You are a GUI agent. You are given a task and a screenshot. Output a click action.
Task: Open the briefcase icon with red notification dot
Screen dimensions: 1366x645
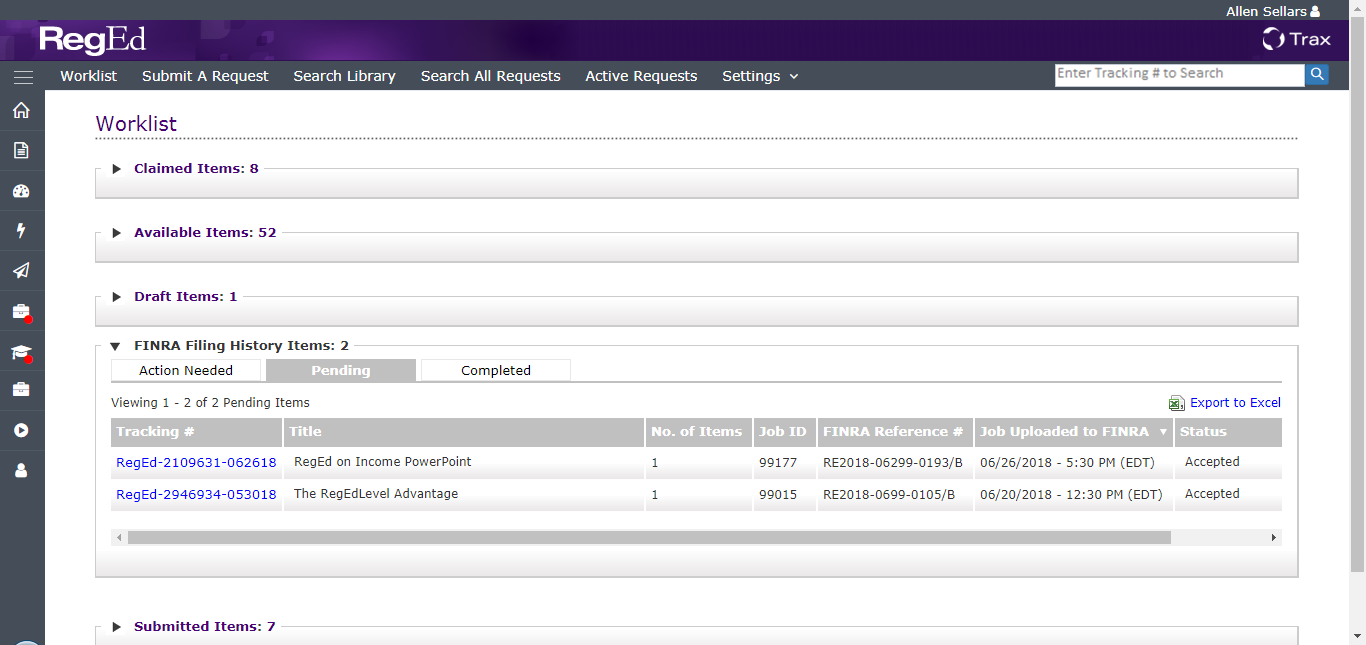21,312
